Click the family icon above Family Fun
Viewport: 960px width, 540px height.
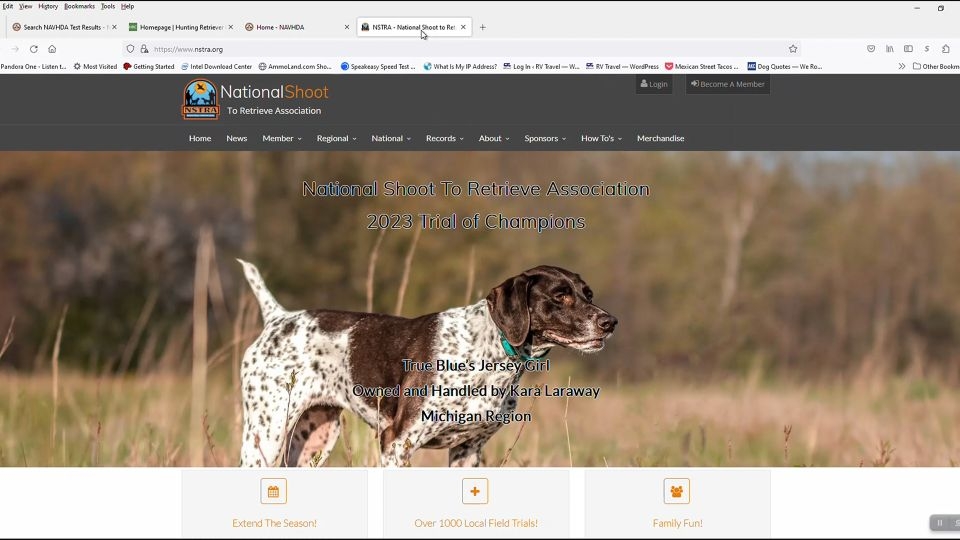pos(677,491)
